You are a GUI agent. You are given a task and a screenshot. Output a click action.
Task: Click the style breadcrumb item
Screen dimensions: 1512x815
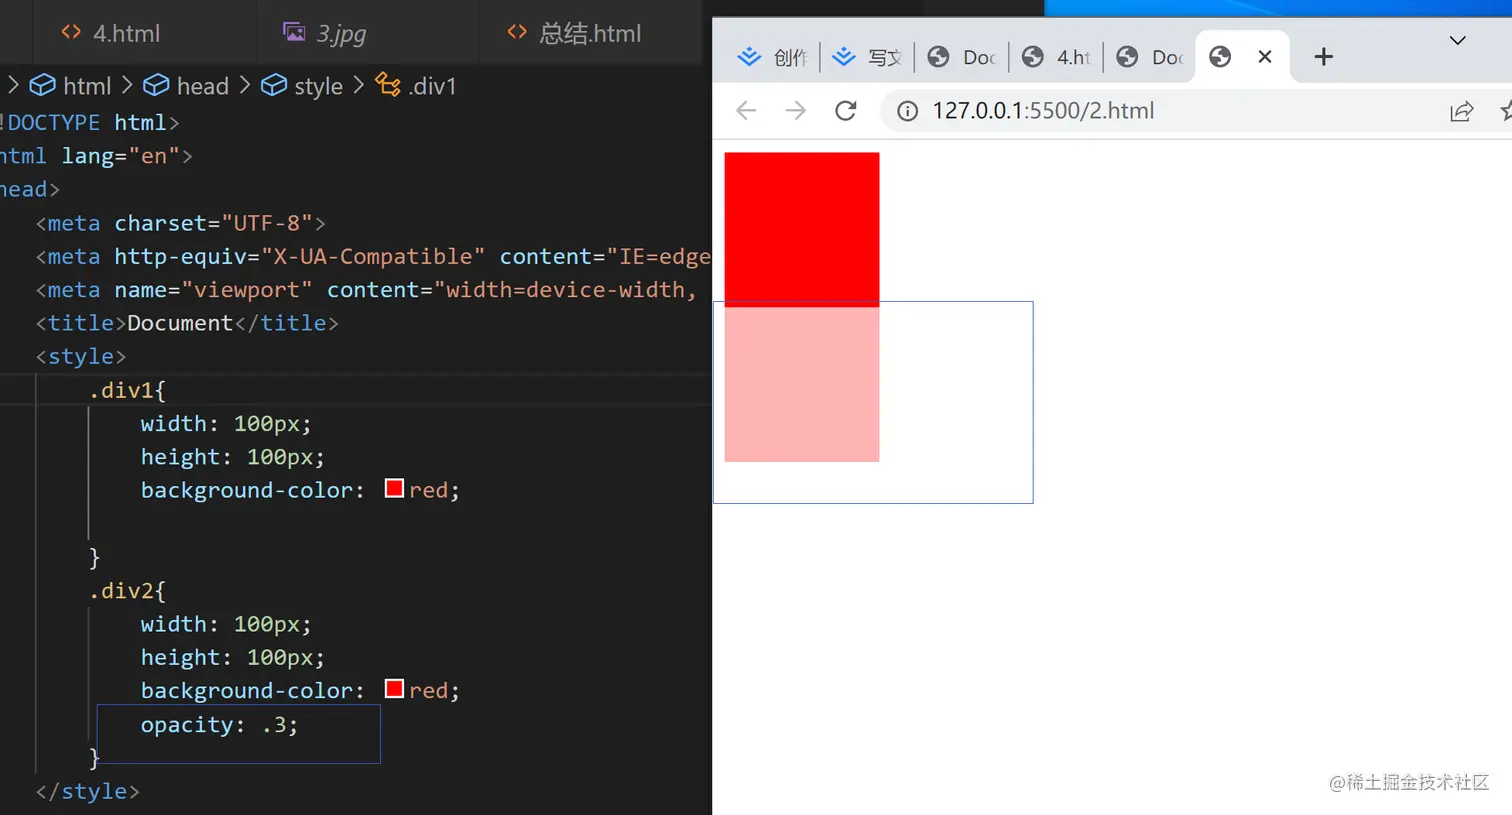pyautogui.click(x=318, y=86)
